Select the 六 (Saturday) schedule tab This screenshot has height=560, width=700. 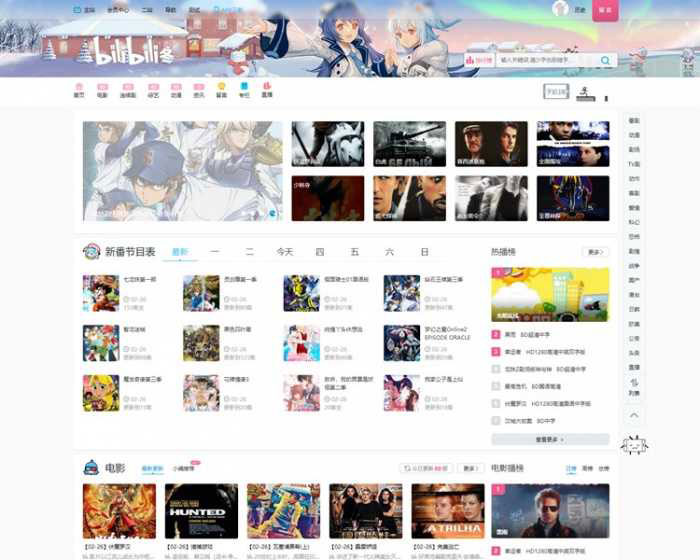[389, 252]
